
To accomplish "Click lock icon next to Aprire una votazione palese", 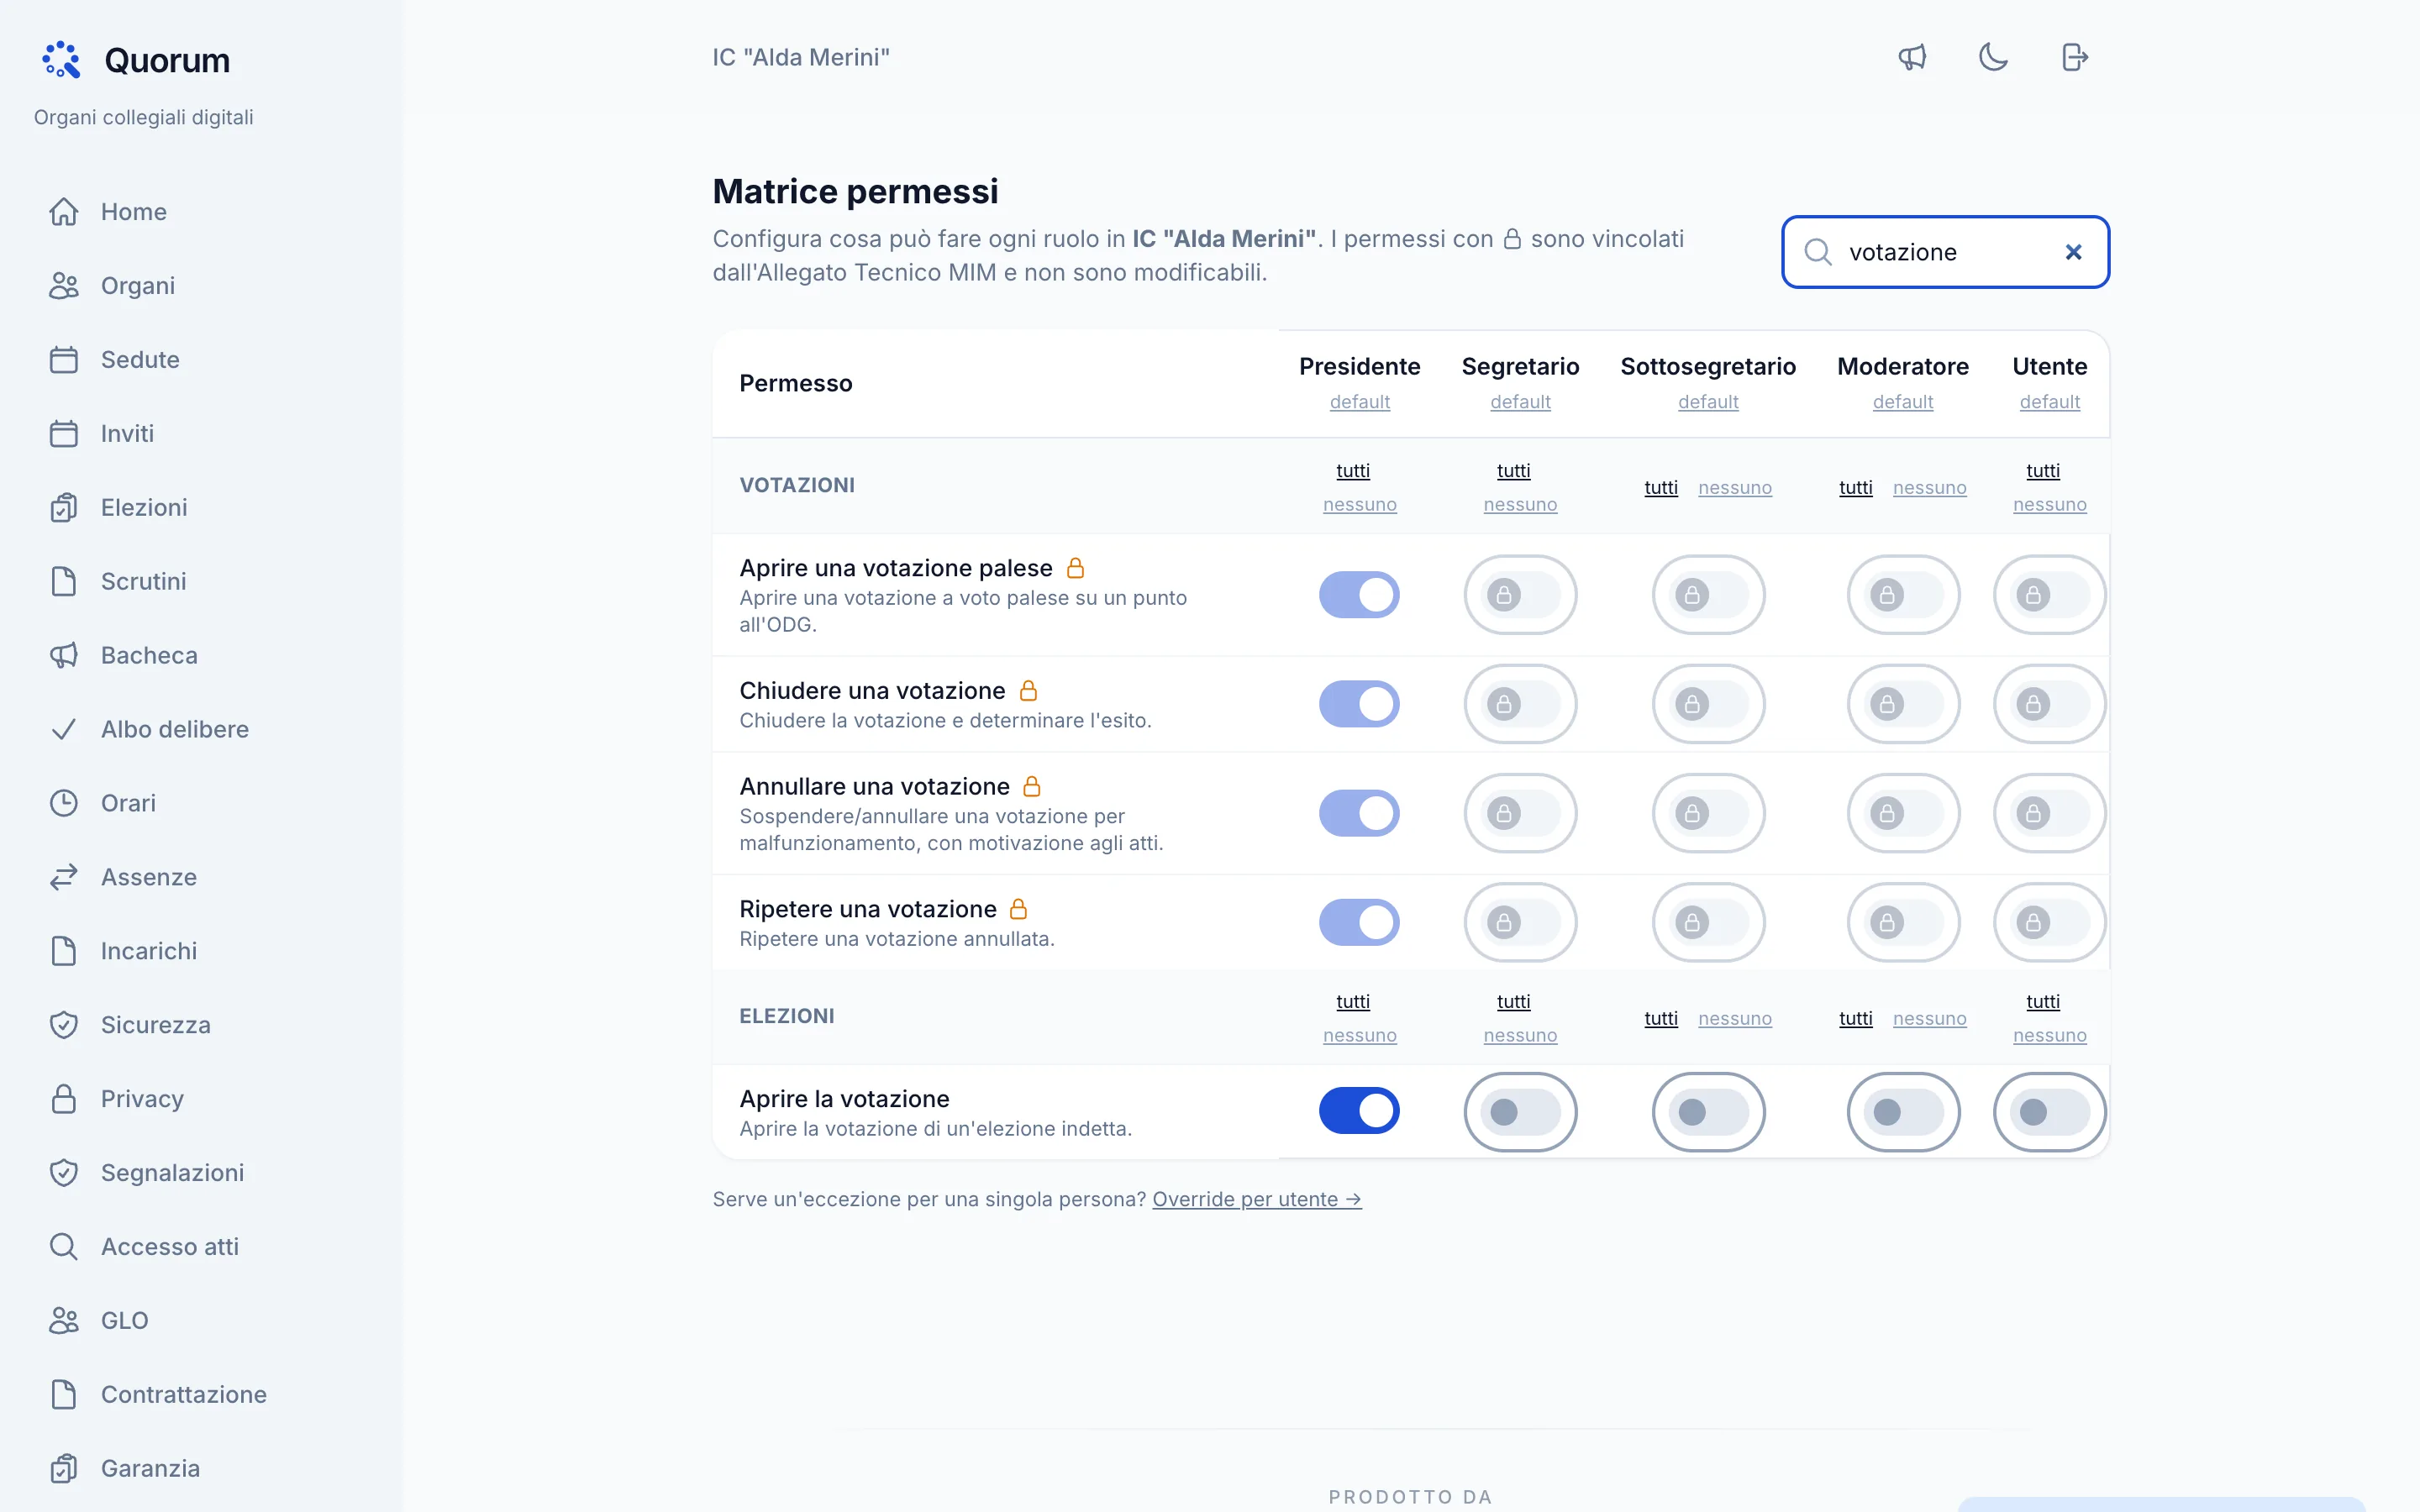I will (x=1076, y=568).
